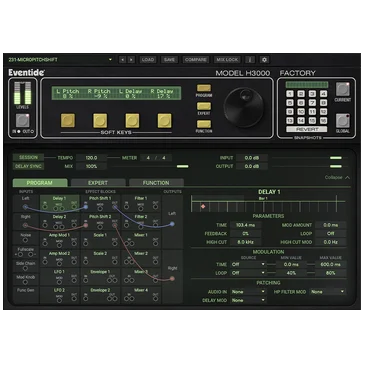365x365 pixels.
Task: Toggle the GLOBAL snapshot button
Action: 342,120
